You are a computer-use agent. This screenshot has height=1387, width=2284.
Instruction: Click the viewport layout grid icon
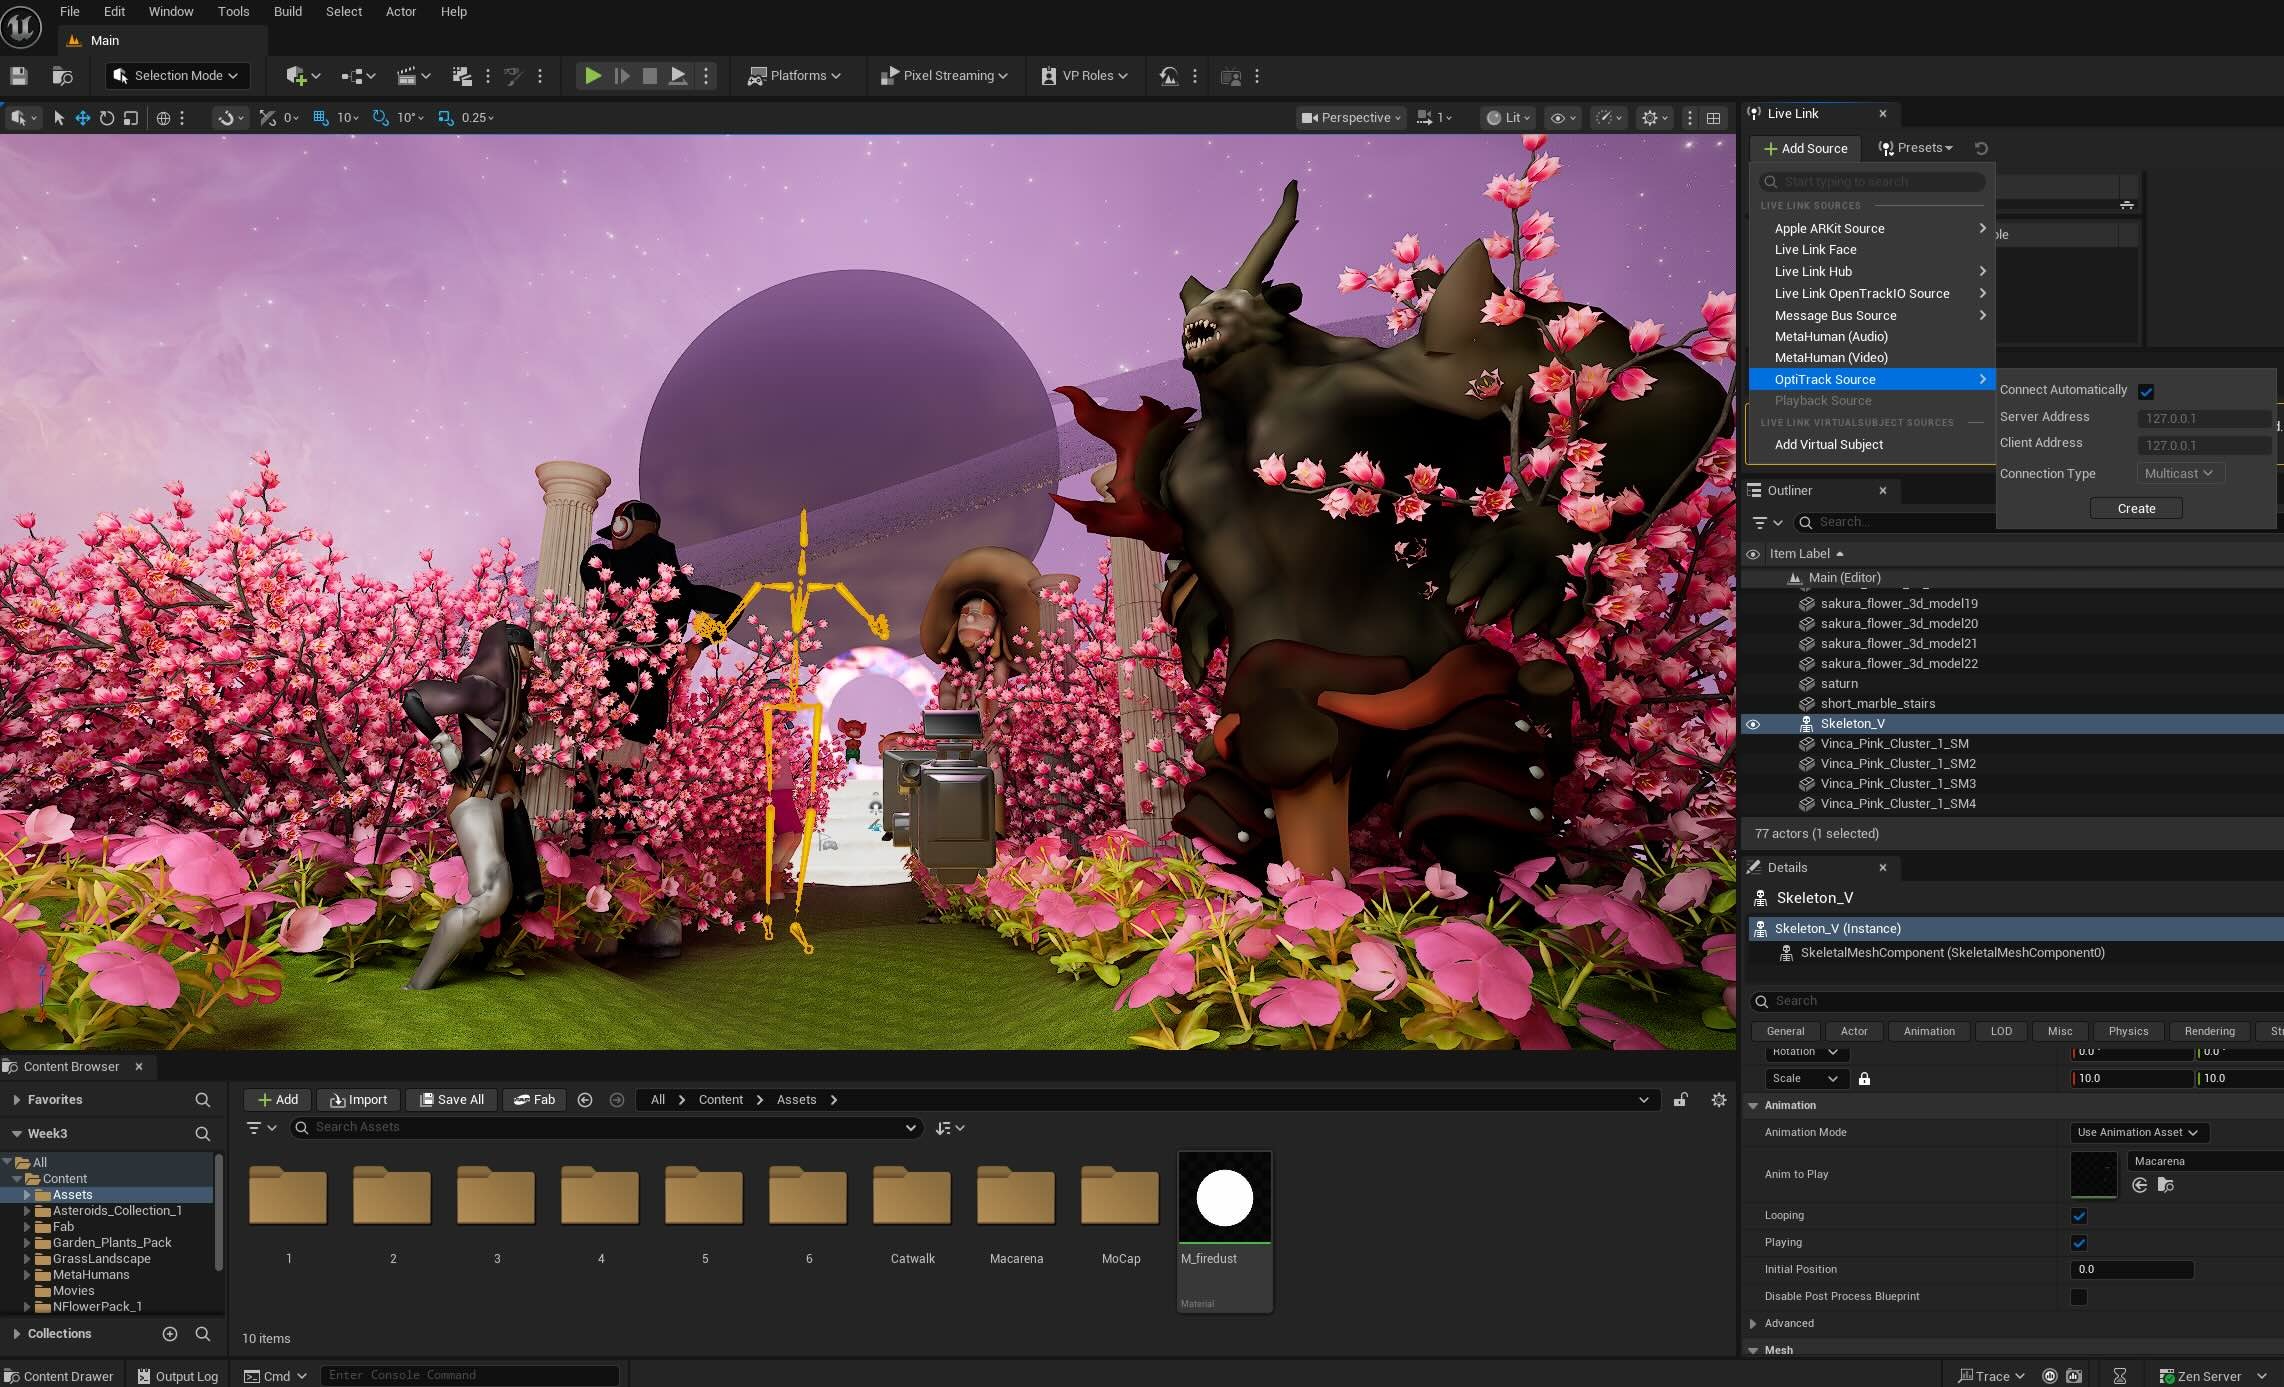(x=1713, y=118)
